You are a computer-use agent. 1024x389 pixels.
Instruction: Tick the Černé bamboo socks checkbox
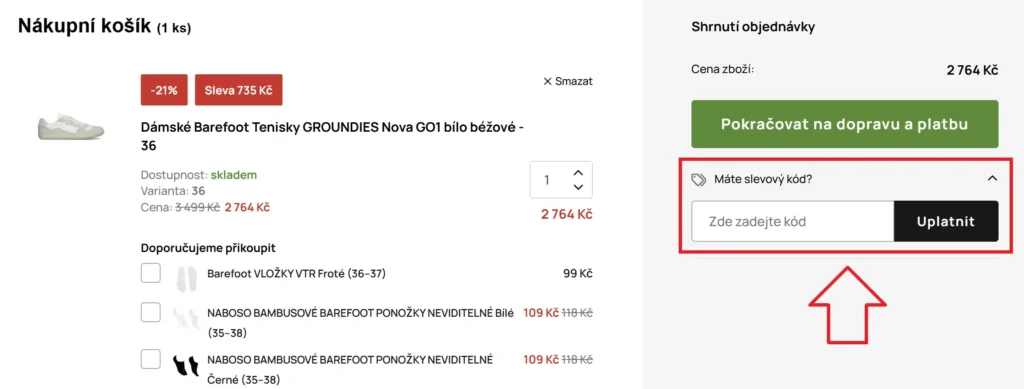tap(151, 359)
